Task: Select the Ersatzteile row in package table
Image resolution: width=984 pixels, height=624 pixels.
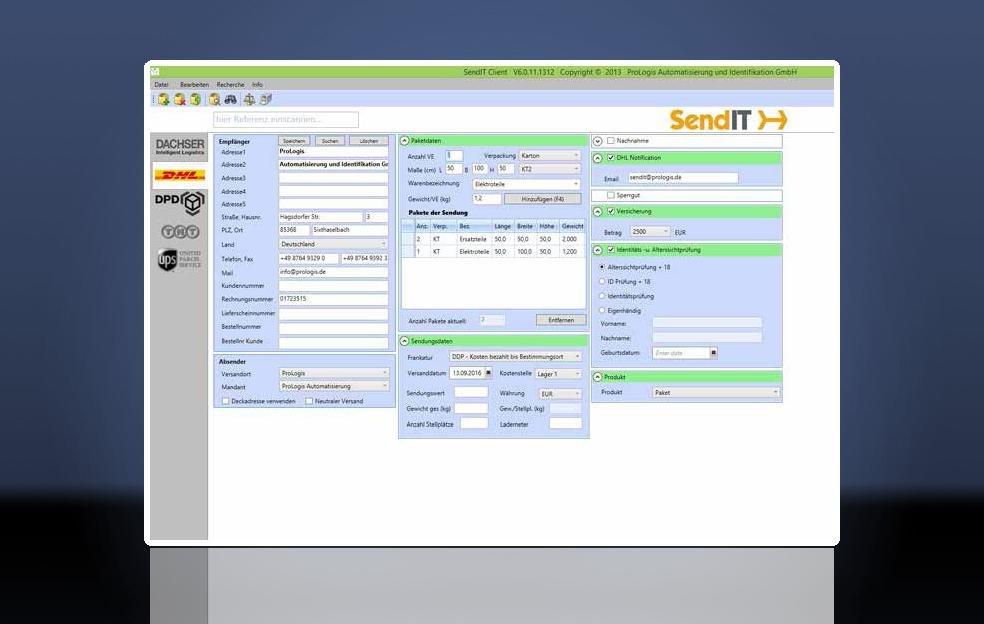Action: click(494, 239)
